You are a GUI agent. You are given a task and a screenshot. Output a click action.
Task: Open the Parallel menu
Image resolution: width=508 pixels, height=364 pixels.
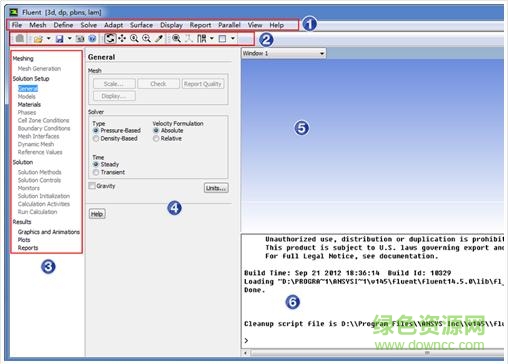pos(229,25)
